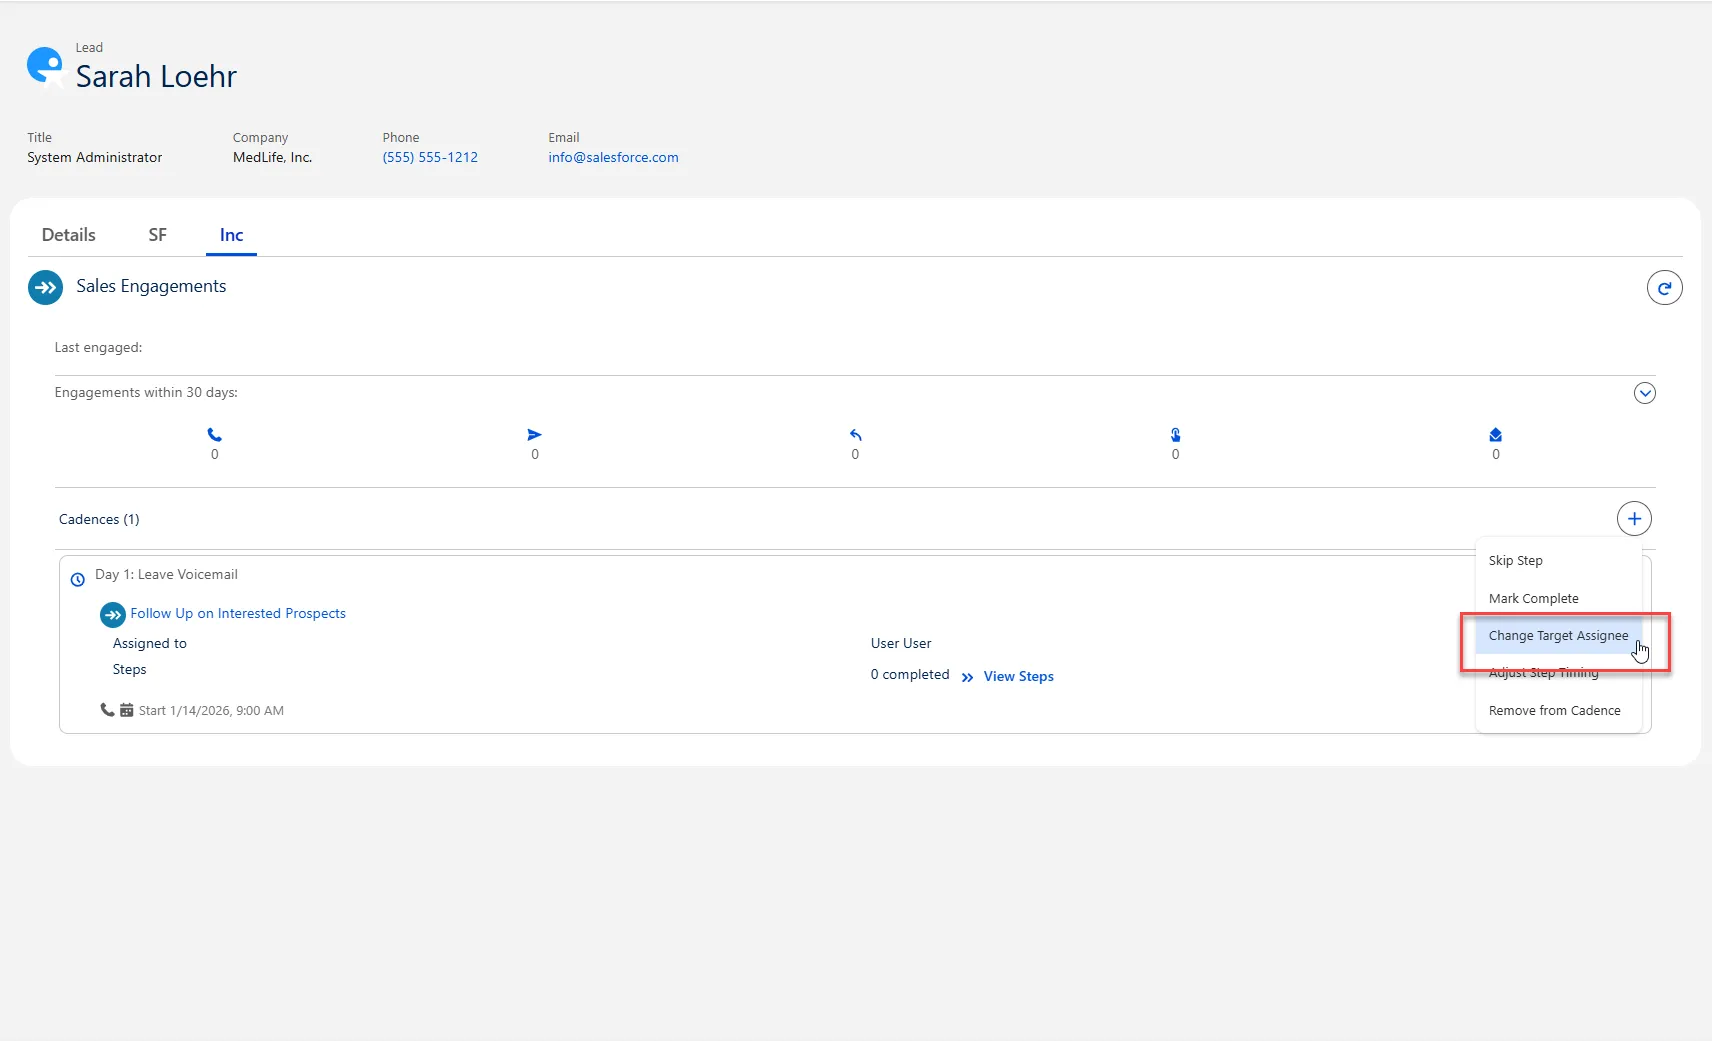Click the email replies engagement icon

(x=855, y=435)
